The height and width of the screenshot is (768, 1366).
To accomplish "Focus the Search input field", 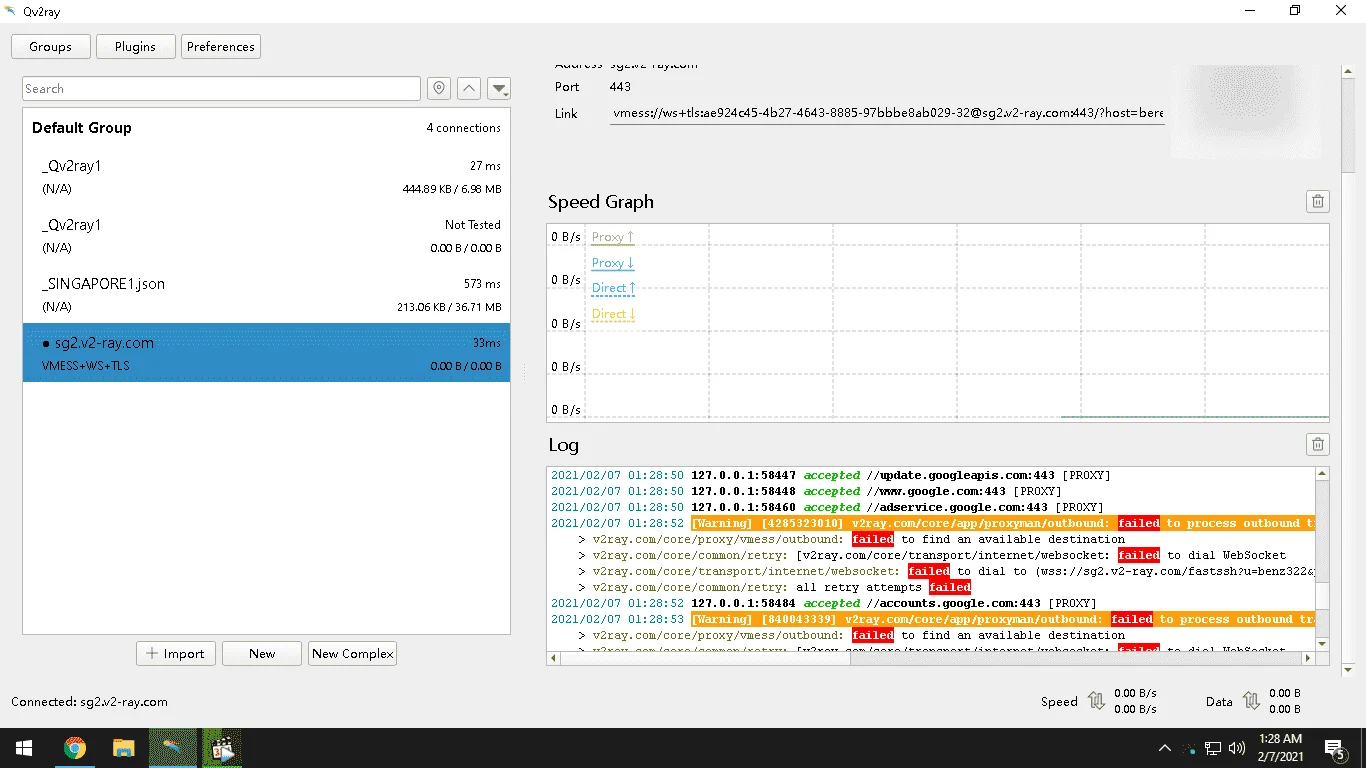I will pyautogui.click(x=221, y=88).
